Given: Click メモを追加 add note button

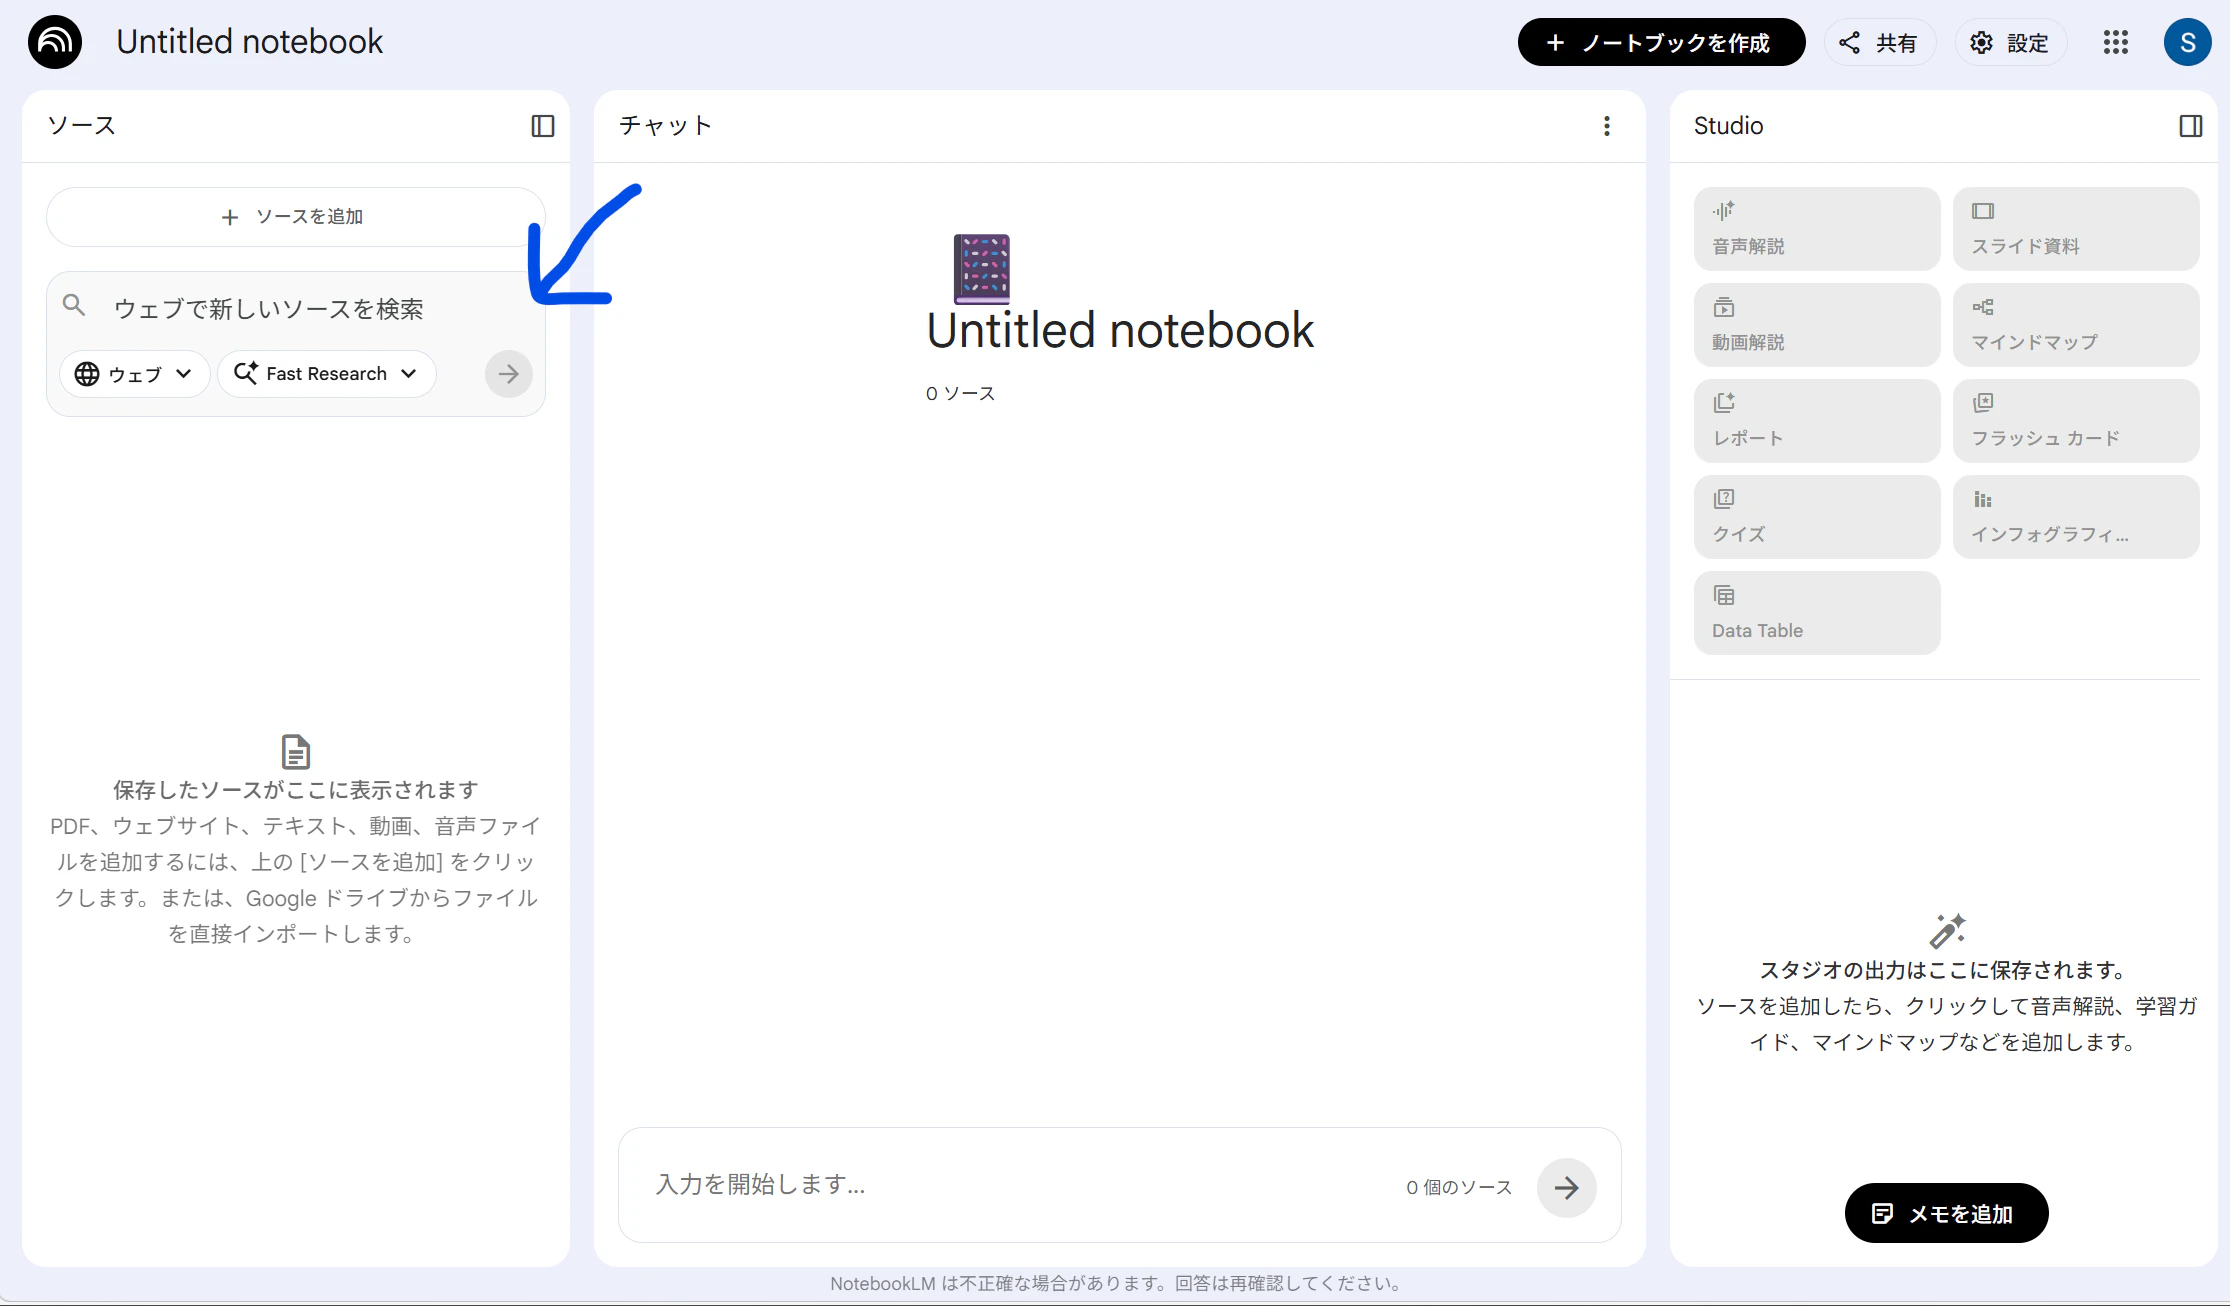Looking at the screenshot, I should (1945, 1213).
